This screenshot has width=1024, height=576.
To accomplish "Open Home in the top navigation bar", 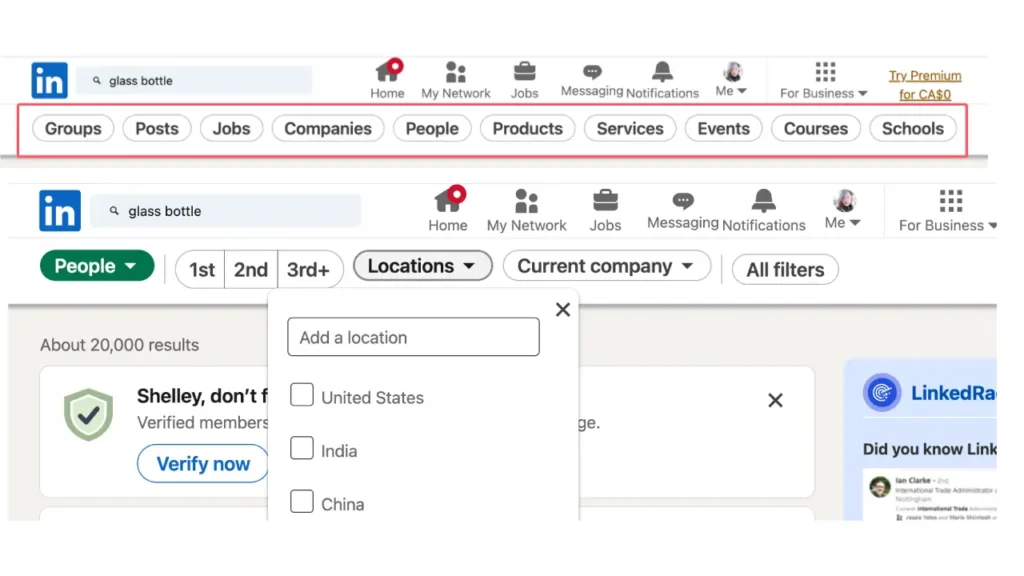I will [387, 80].
